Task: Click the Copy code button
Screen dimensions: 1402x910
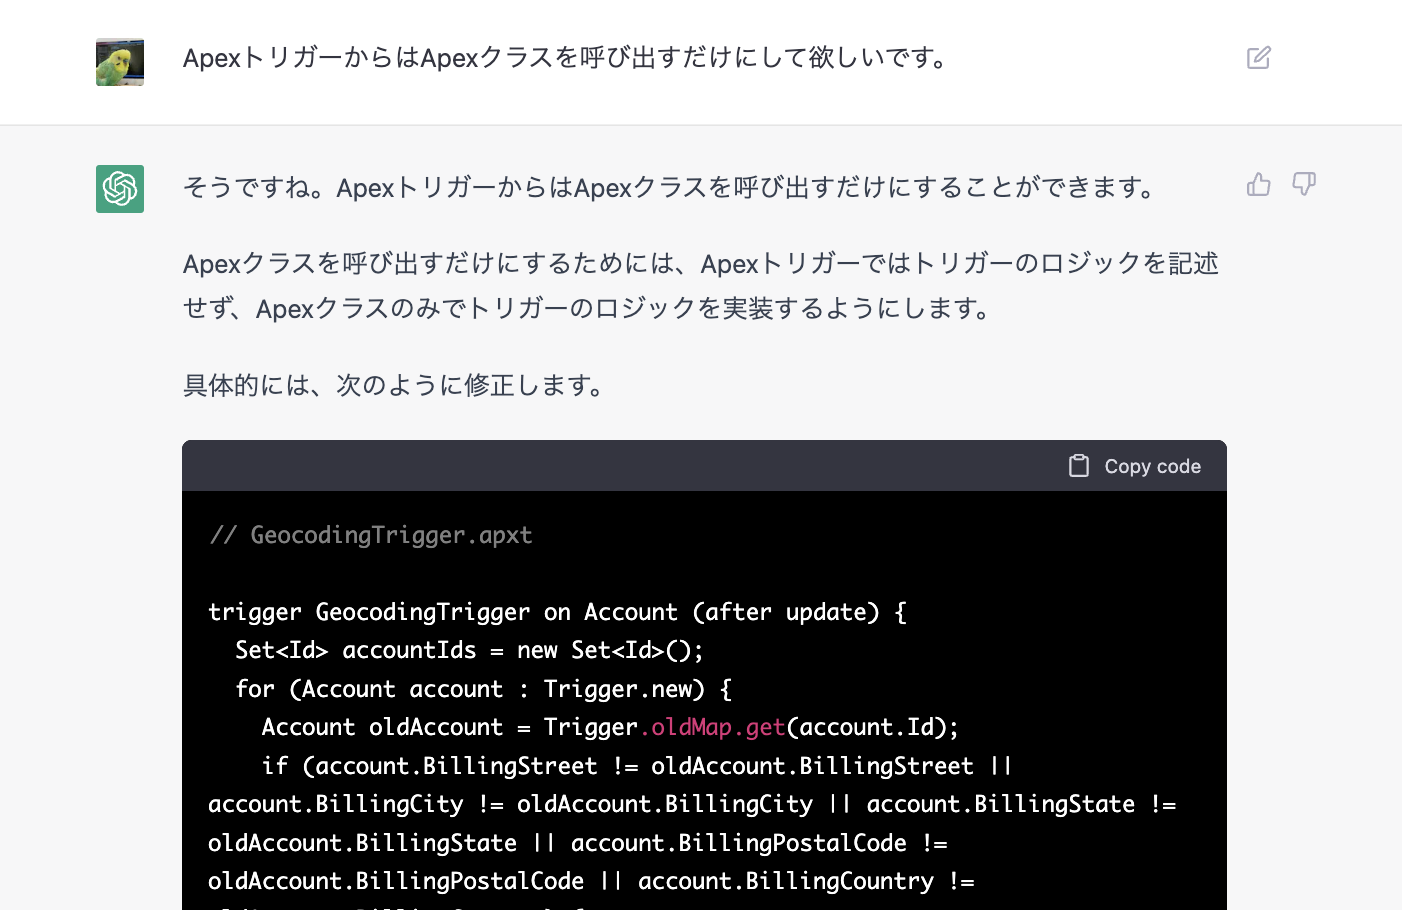Action: click(1134, 466)
